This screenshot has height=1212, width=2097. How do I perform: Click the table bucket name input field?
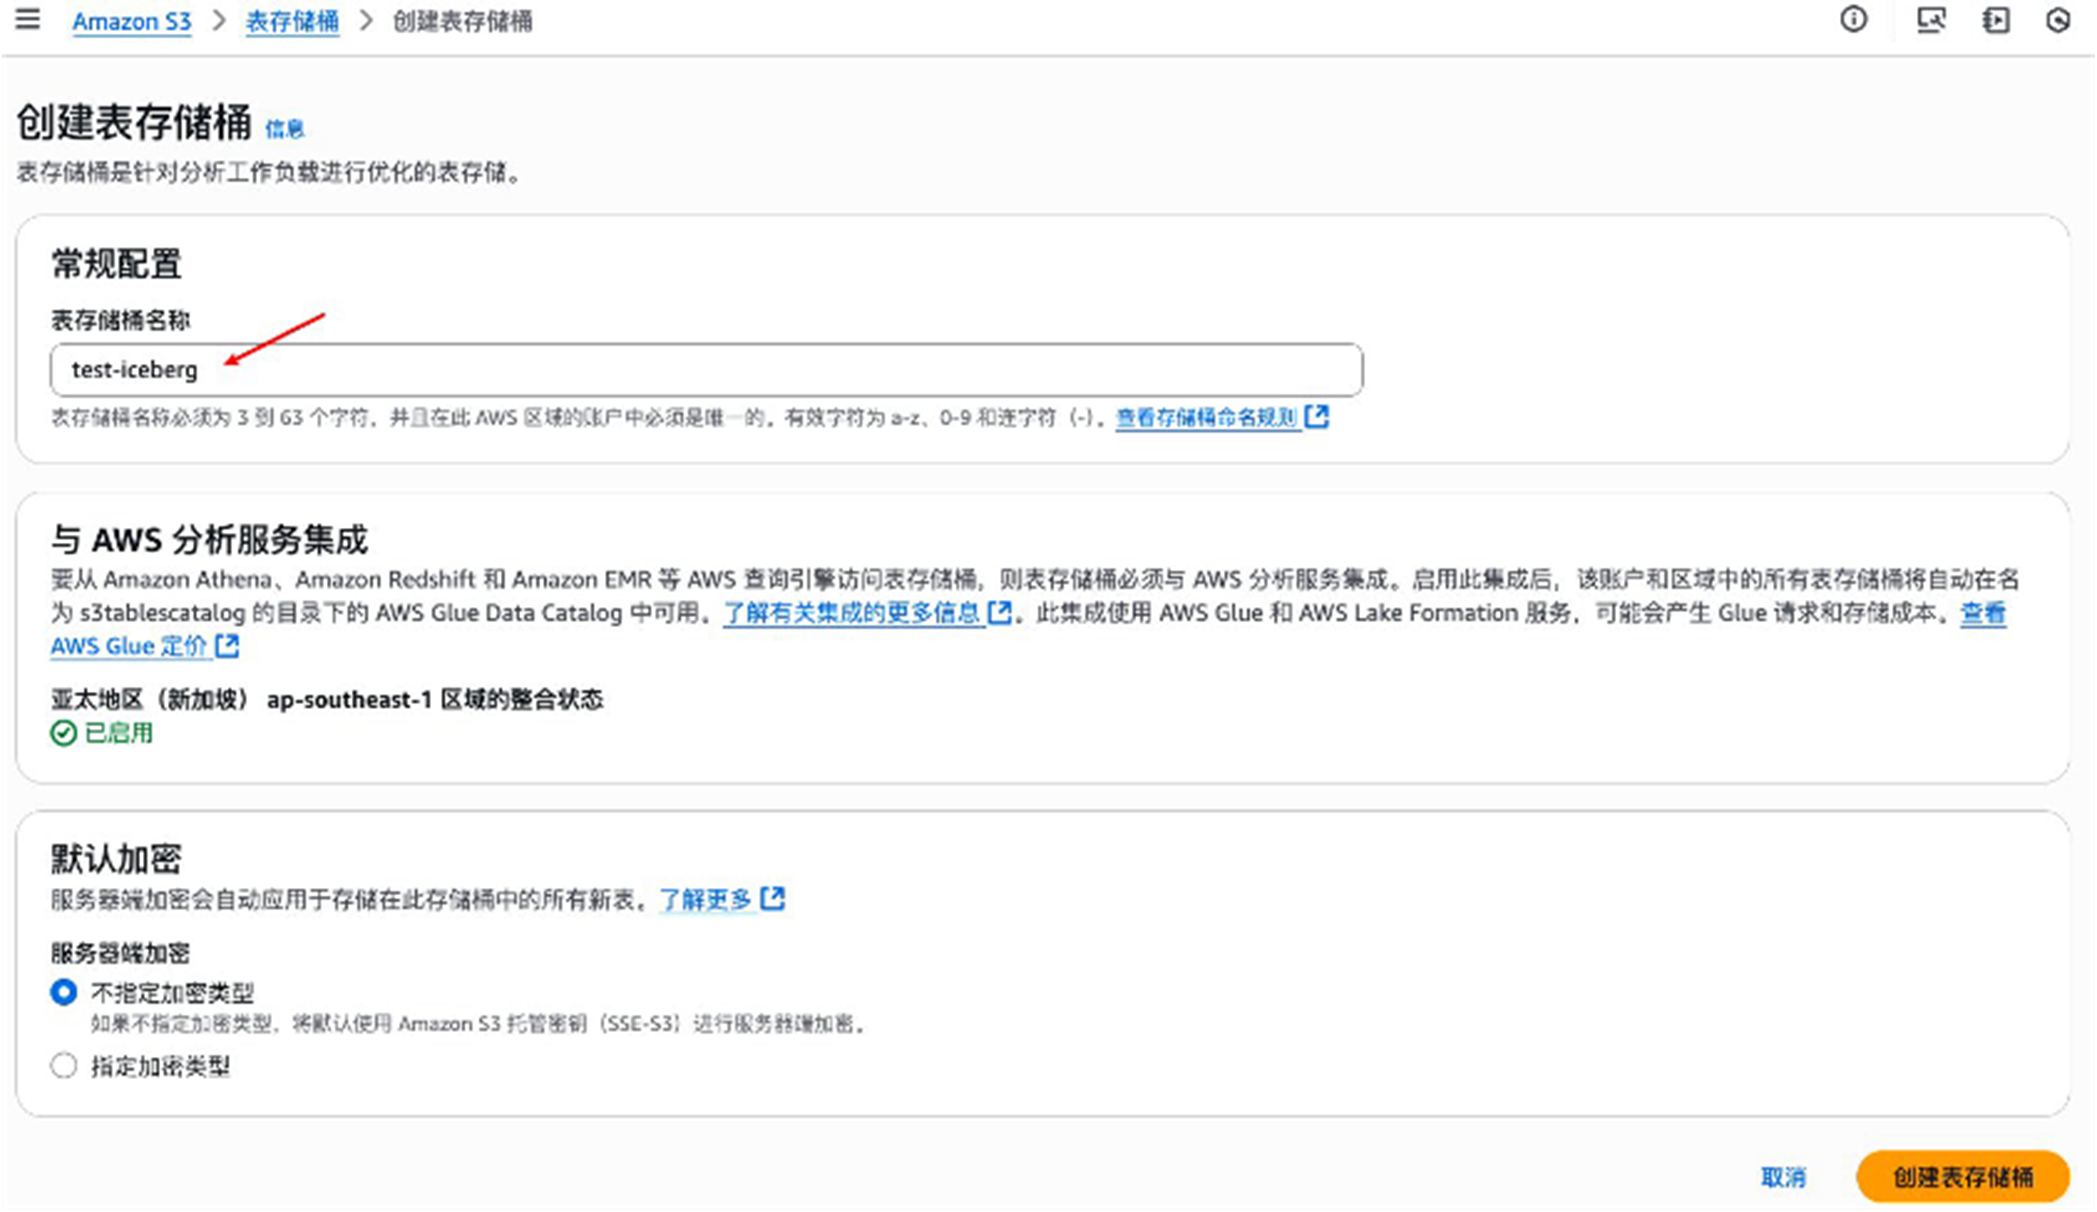tap(706, 370)
